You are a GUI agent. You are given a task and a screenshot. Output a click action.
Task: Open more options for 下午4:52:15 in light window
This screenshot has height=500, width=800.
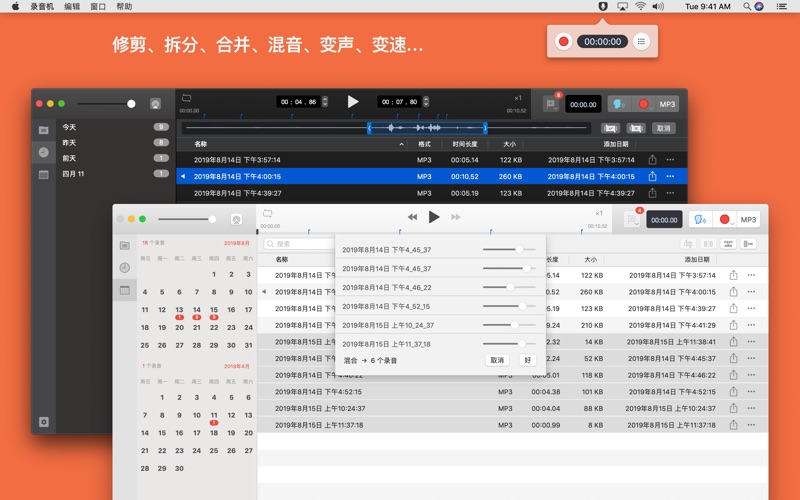pyautogui.click(x=751, y=392)
